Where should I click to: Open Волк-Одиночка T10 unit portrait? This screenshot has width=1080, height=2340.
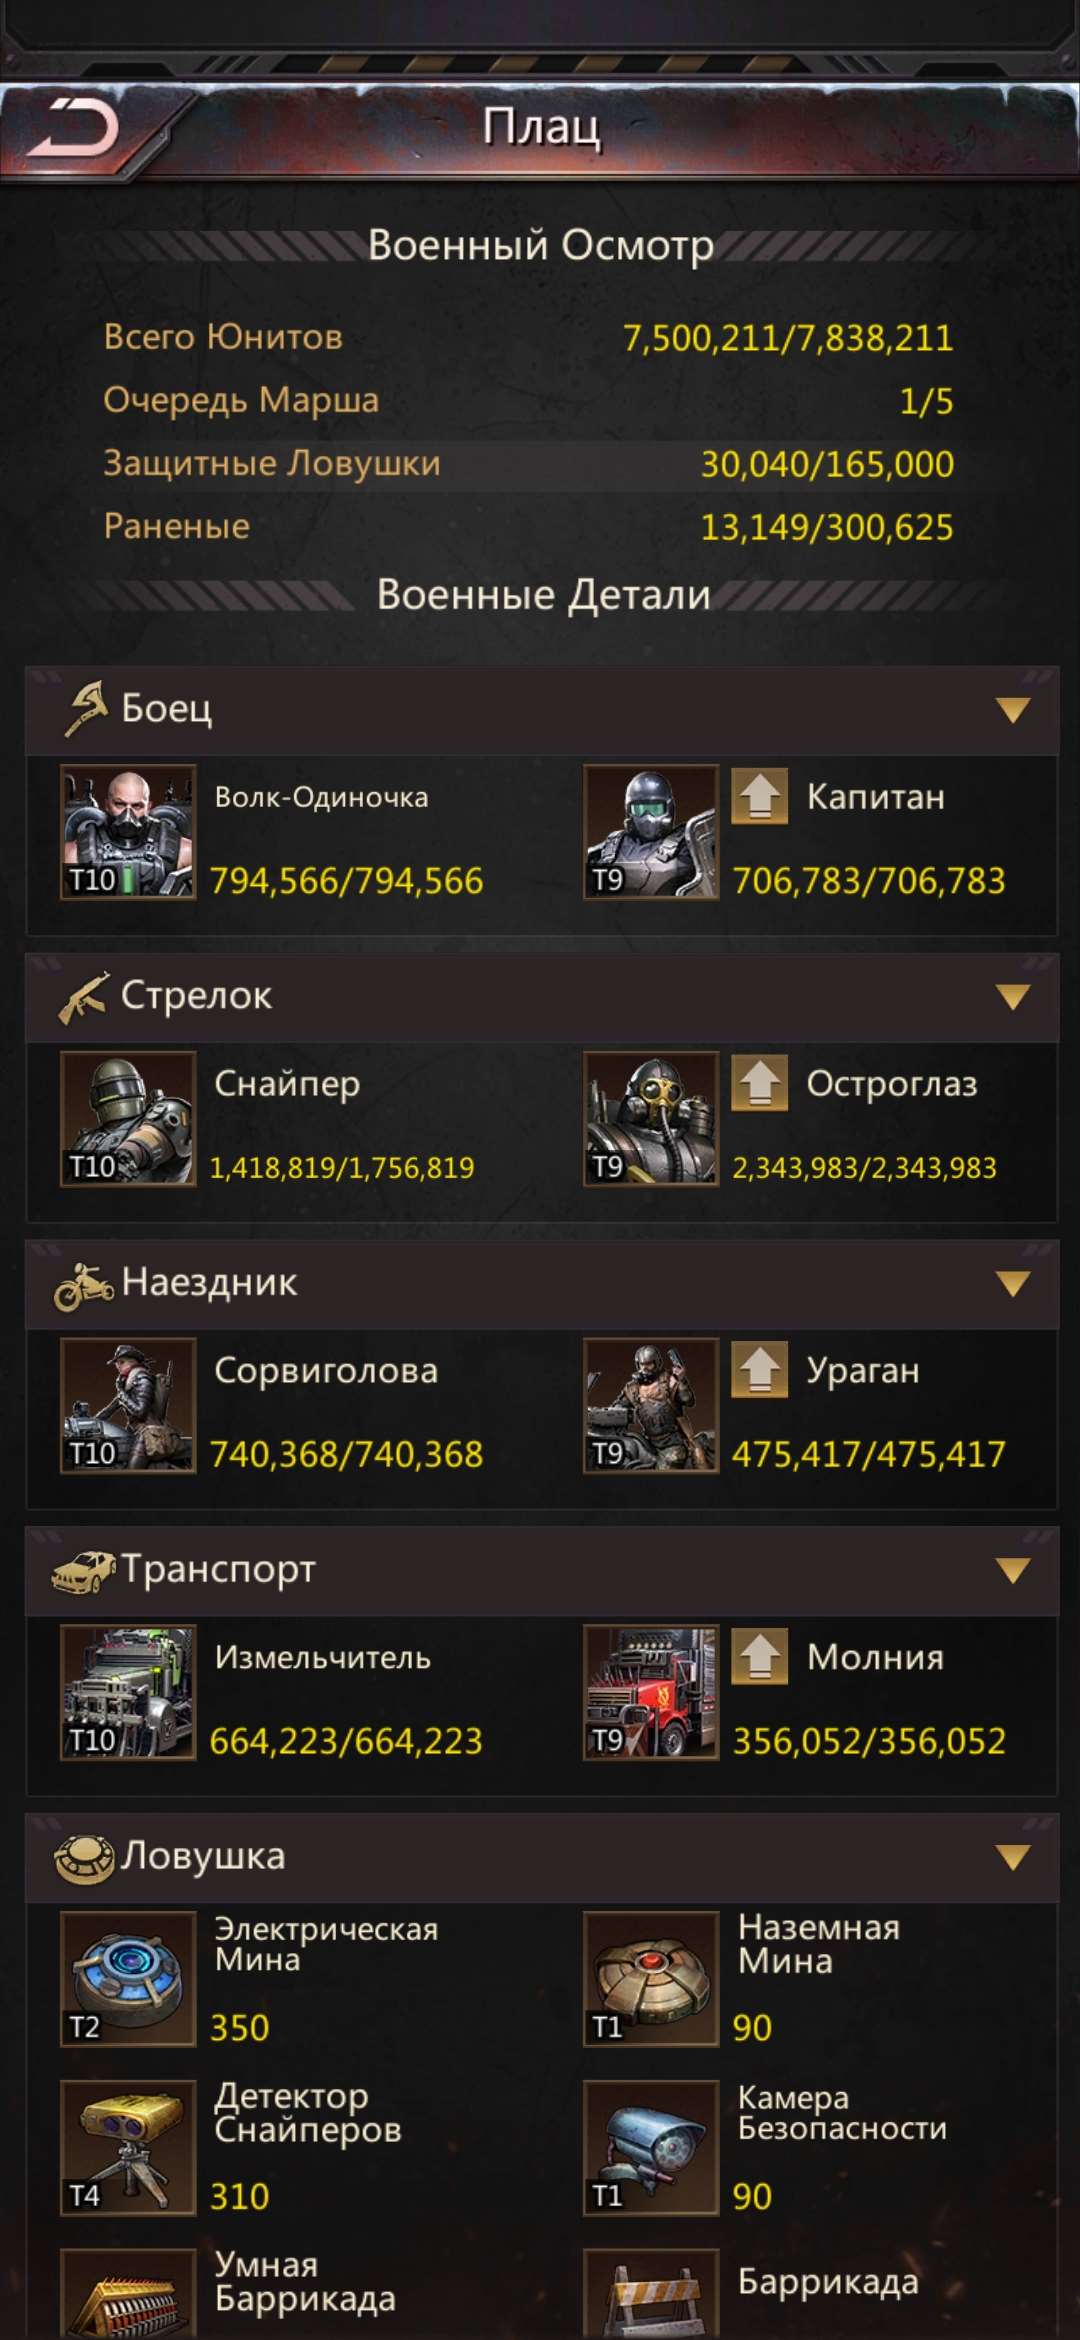(x=128, y=832)
